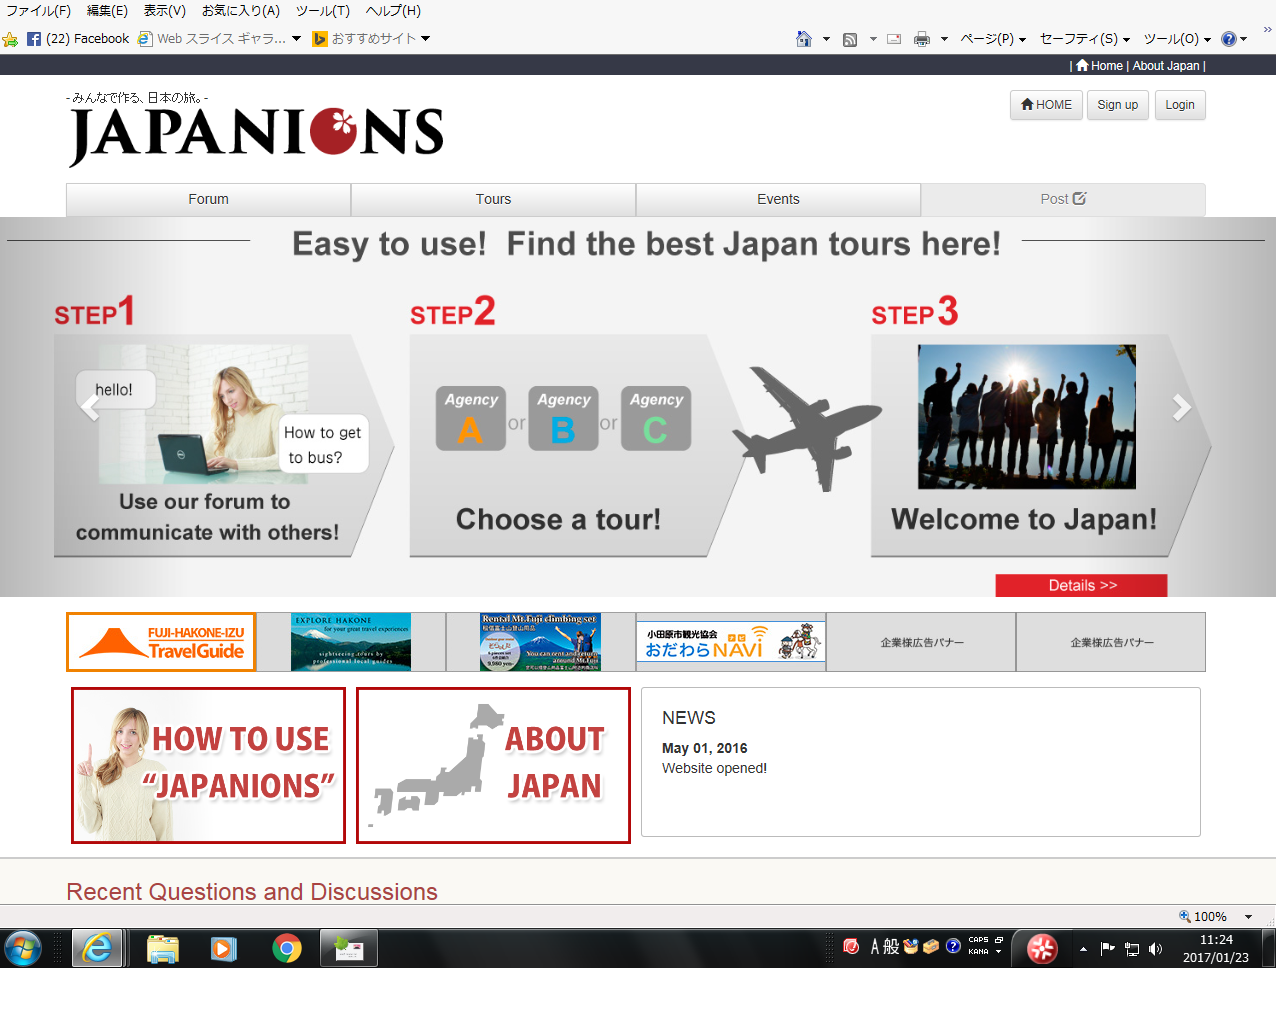Select the Agency B tile

563,419
